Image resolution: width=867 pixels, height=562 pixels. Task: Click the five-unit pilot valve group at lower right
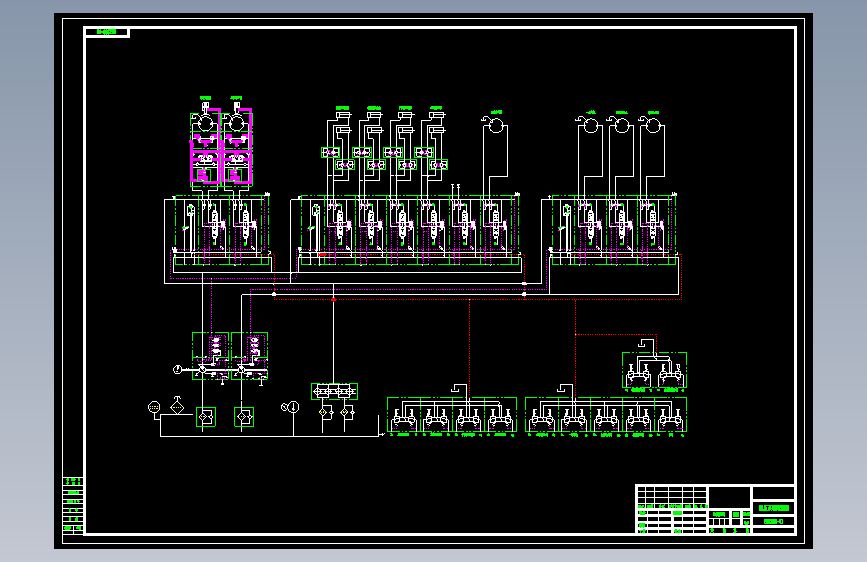point(606,415)
